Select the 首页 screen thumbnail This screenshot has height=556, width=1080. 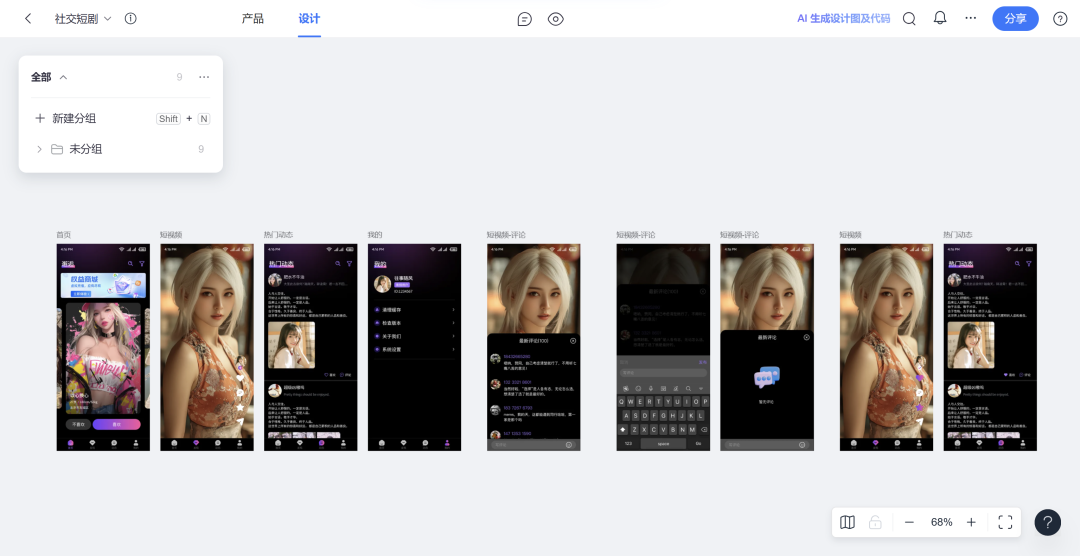point(103,346)
